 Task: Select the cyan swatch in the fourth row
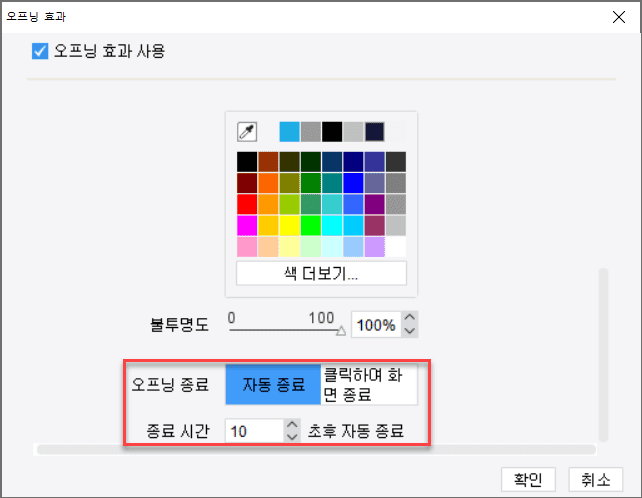click(x=332, y=226)
